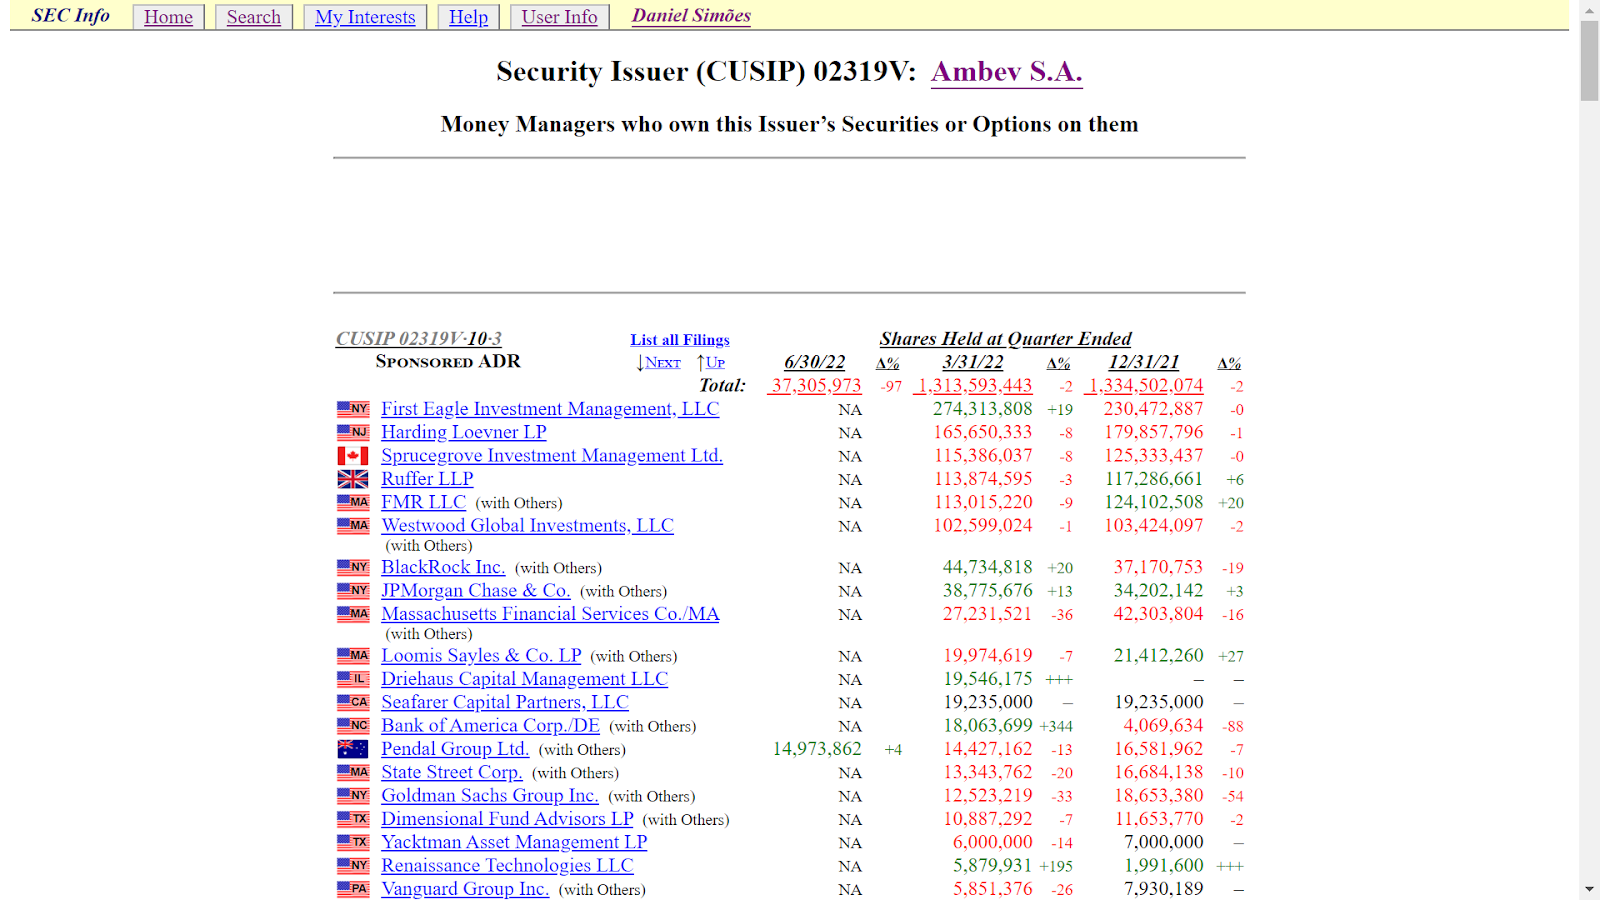Click the Canadian flag beside Sprucegrove Investment Management
Image resolution: width=1600 pixels, height=900 pixels.
(353, 456)
